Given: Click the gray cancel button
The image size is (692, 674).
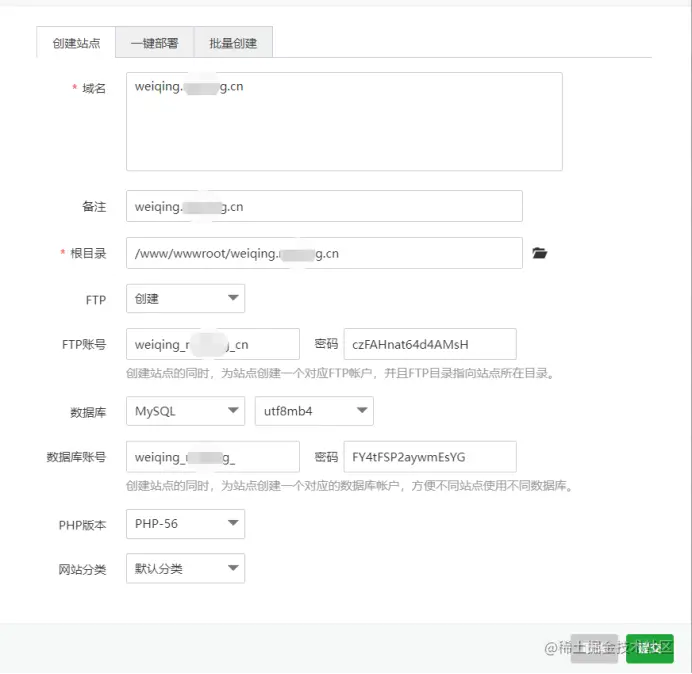Looking at the screenshot, I should point(594,648).
